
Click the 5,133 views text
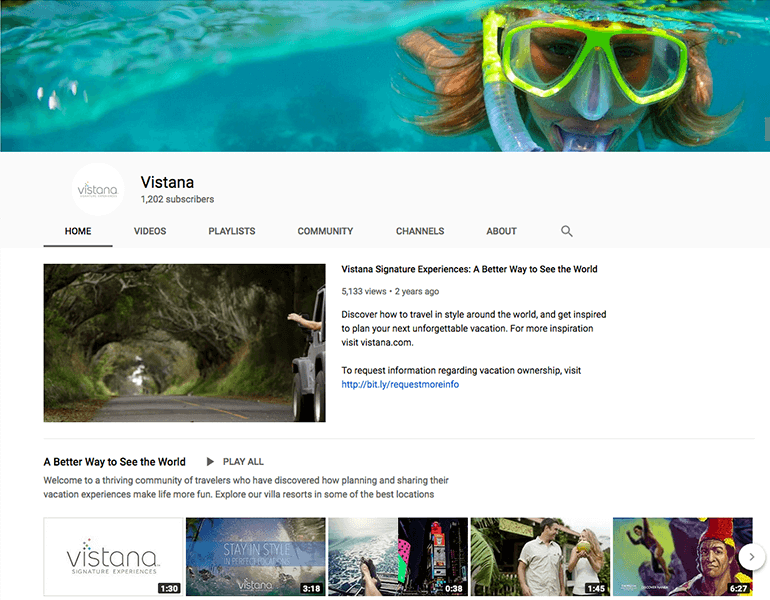point(364,291)
